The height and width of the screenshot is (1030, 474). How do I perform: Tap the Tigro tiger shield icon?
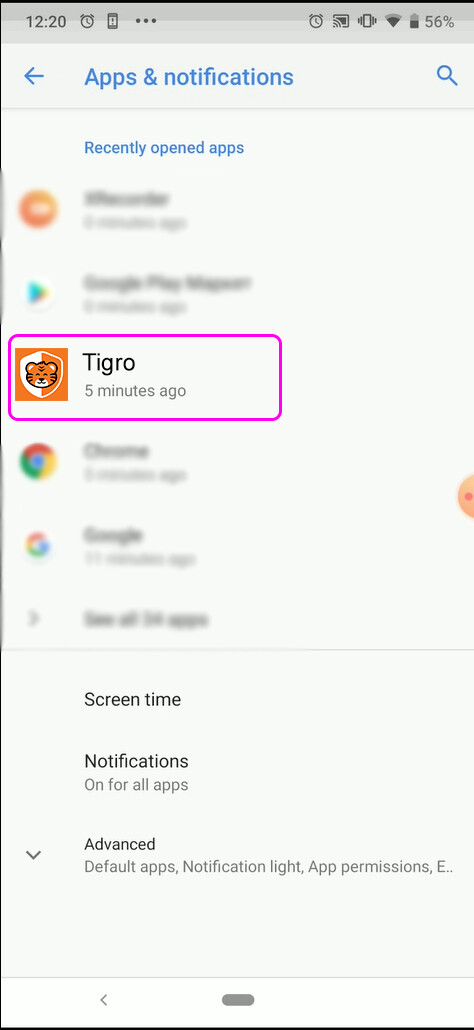pos(41,374)
